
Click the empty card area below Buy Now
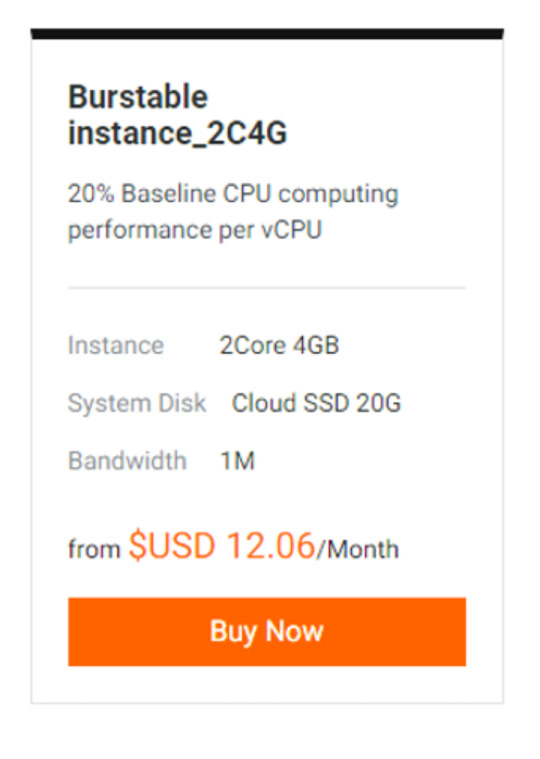pos(267,684)
